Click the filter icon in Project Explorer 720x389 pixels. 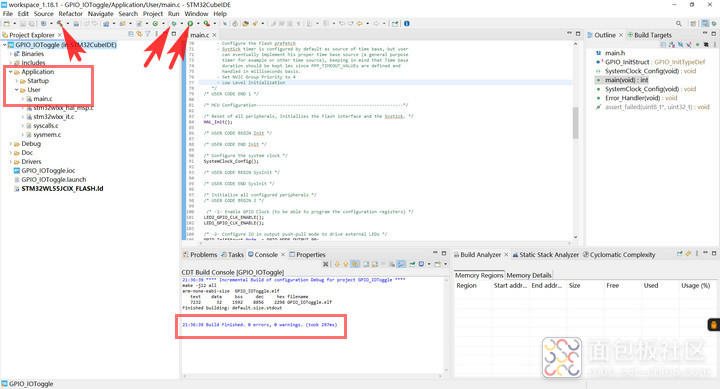[x=147, y=34]
